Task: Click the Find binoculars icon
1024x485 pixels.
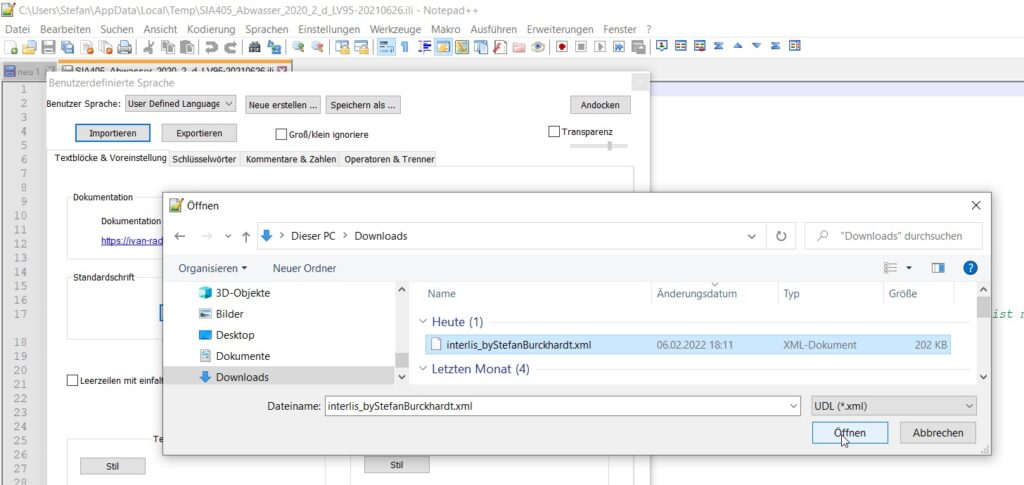Action: pos(255,46)
